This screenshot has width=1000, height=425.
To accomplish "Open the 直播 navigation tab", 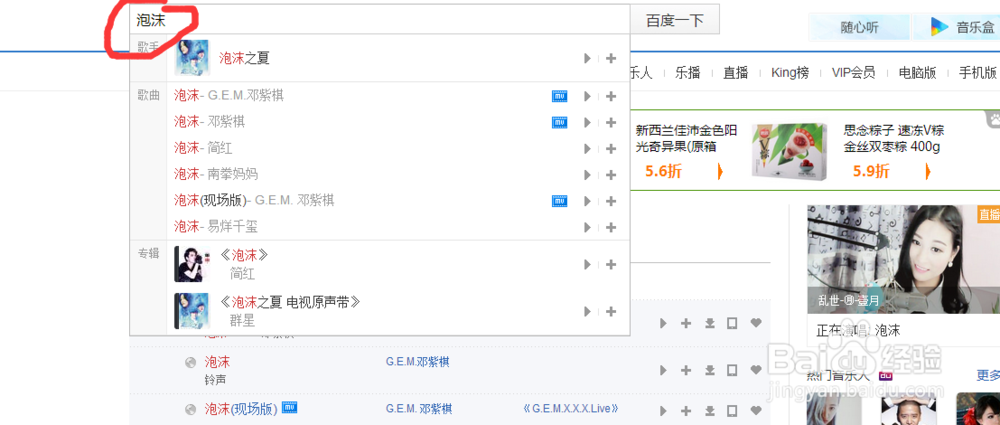I will pos(735,73).
